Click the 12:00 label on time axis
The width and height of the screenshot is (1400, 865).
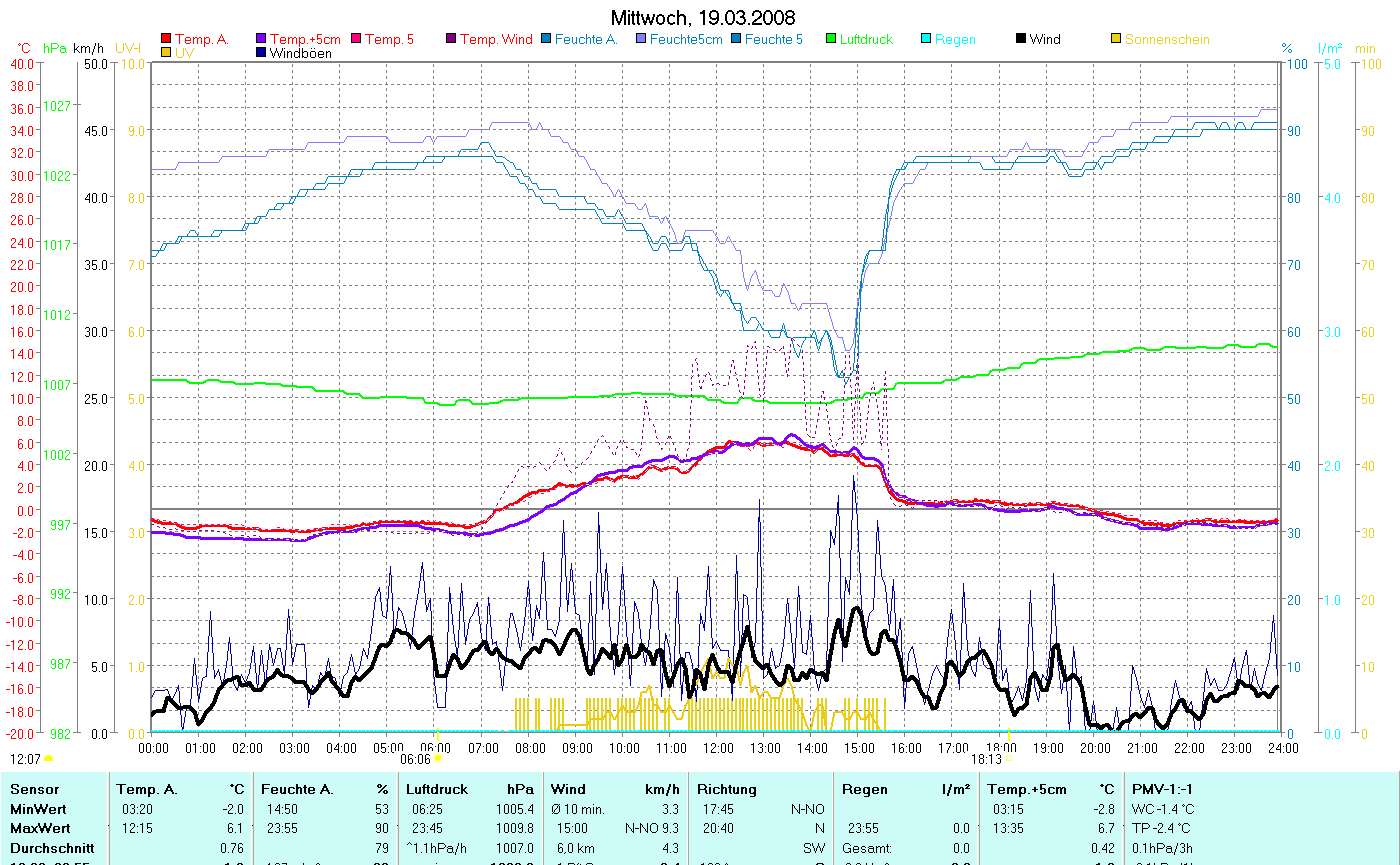pos(717,747)
